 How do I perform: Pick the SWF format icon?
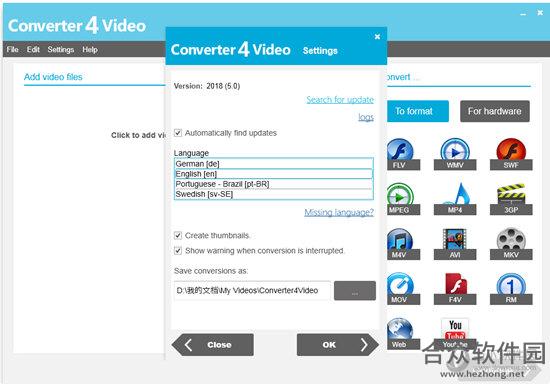511,154
